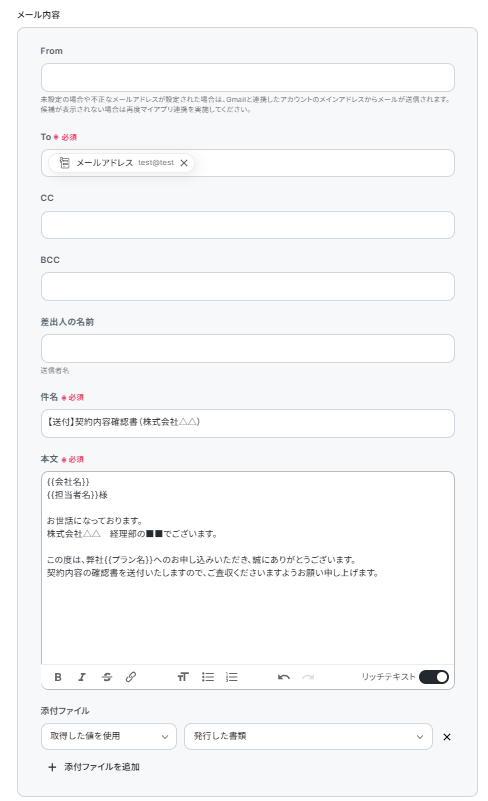Select the CC input field
This screenshot has width=488, height=801.
point(248,225)
